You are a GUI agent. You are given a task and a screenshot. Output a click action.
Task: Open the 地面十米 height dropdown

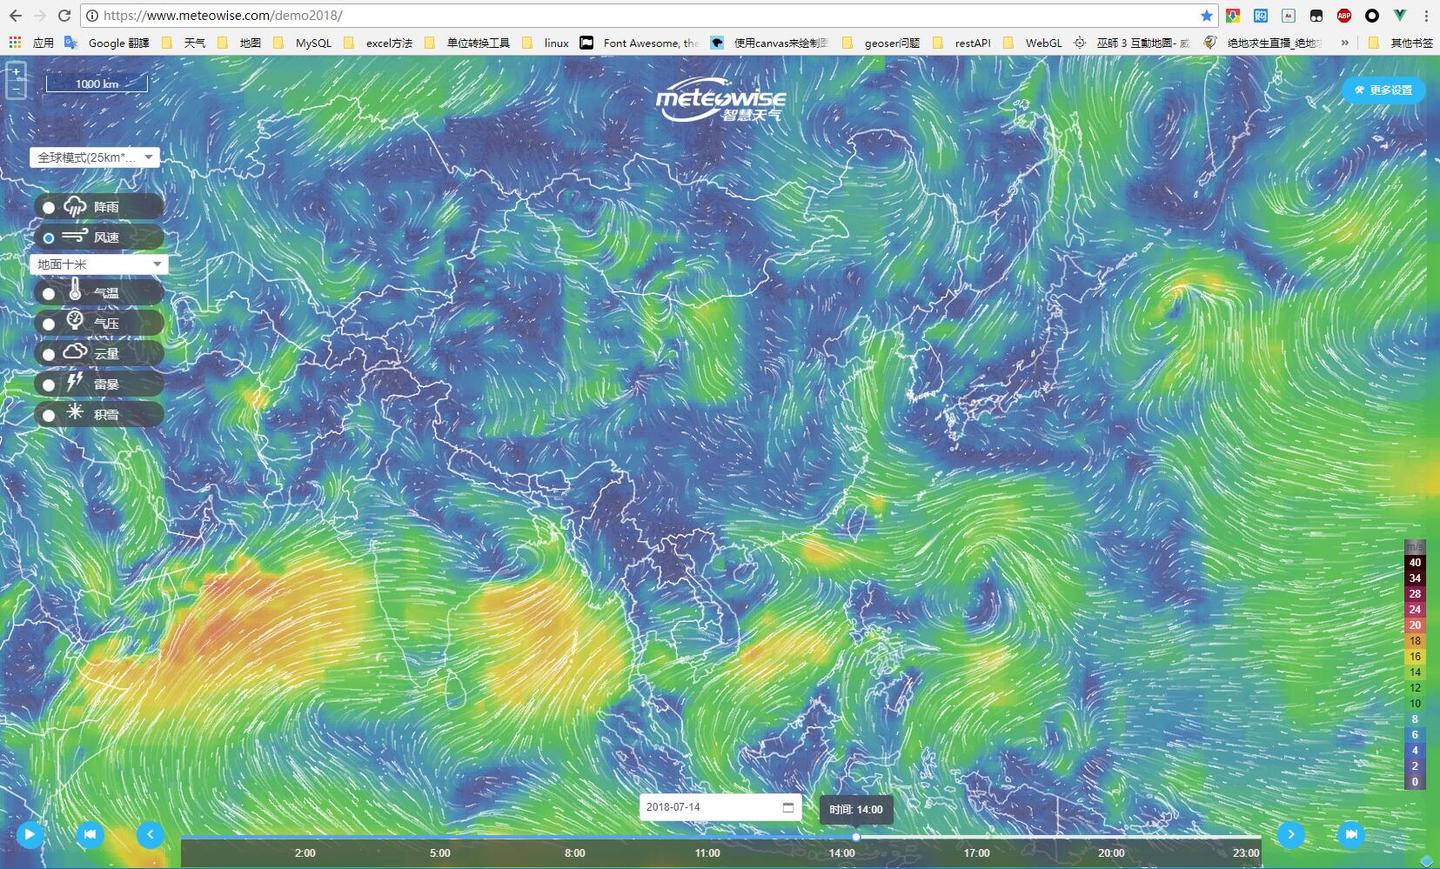coord(99,264)
